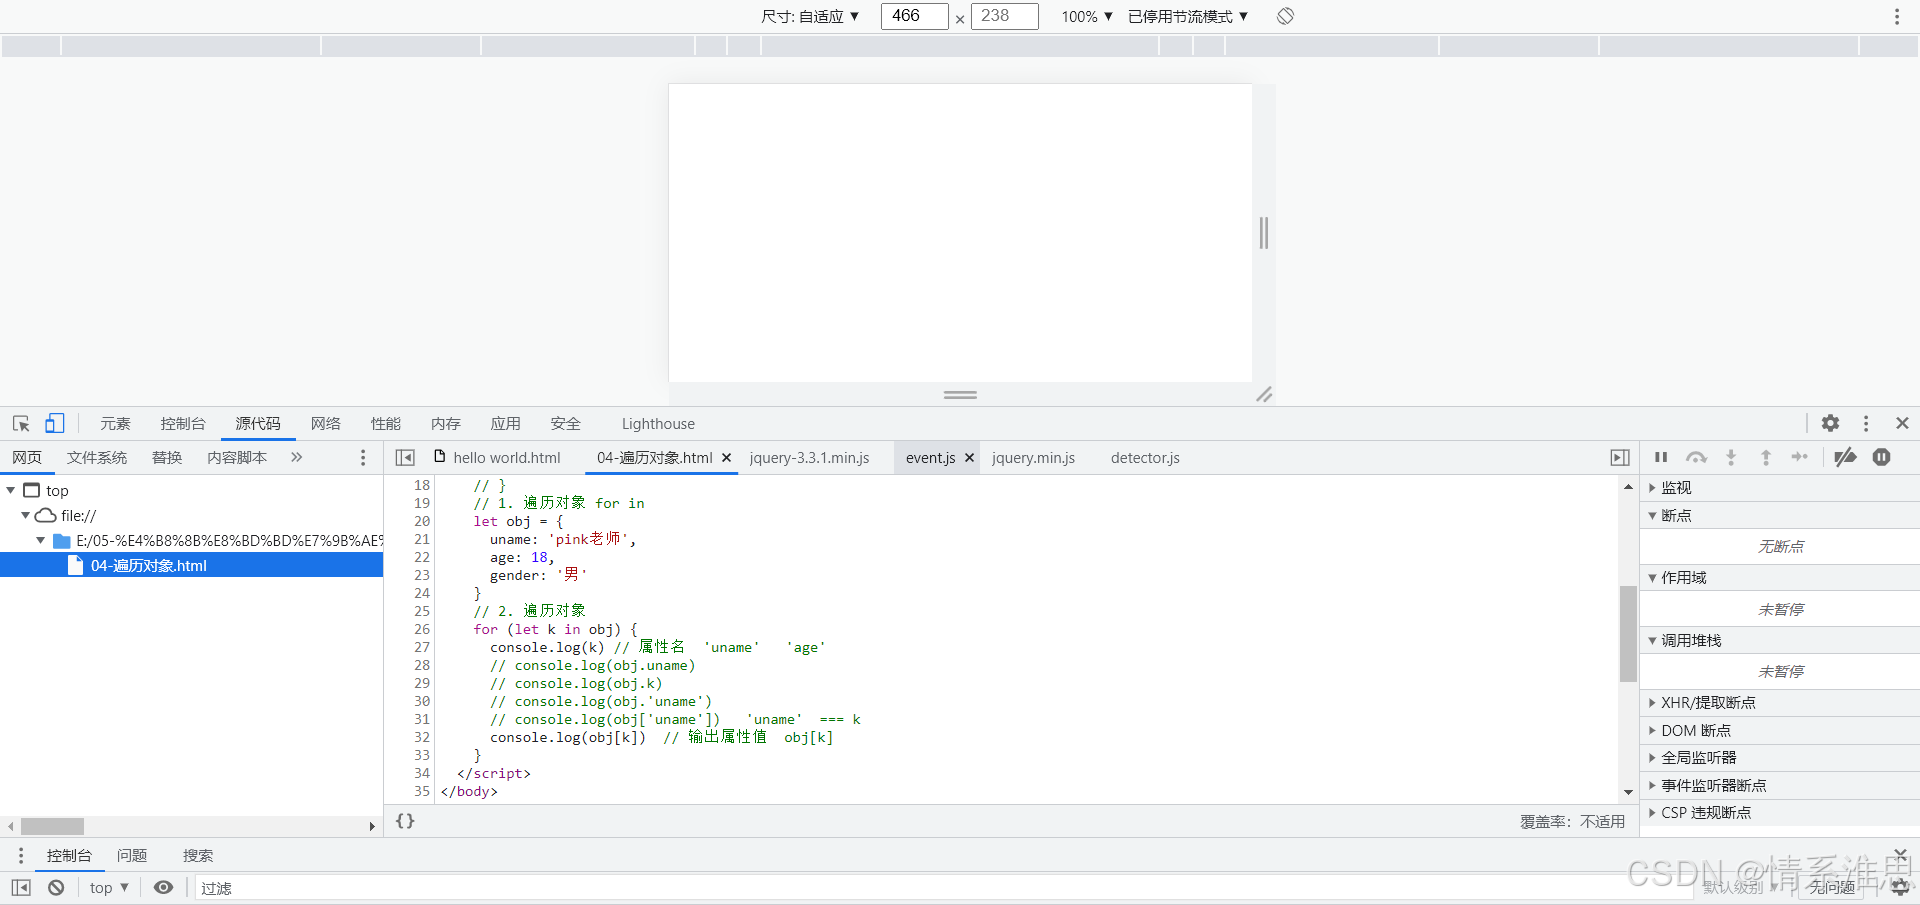The height and width of the screenshot is (905, 1920).
Task: Click the viewport width input field
Action: (x=914, y=16)
